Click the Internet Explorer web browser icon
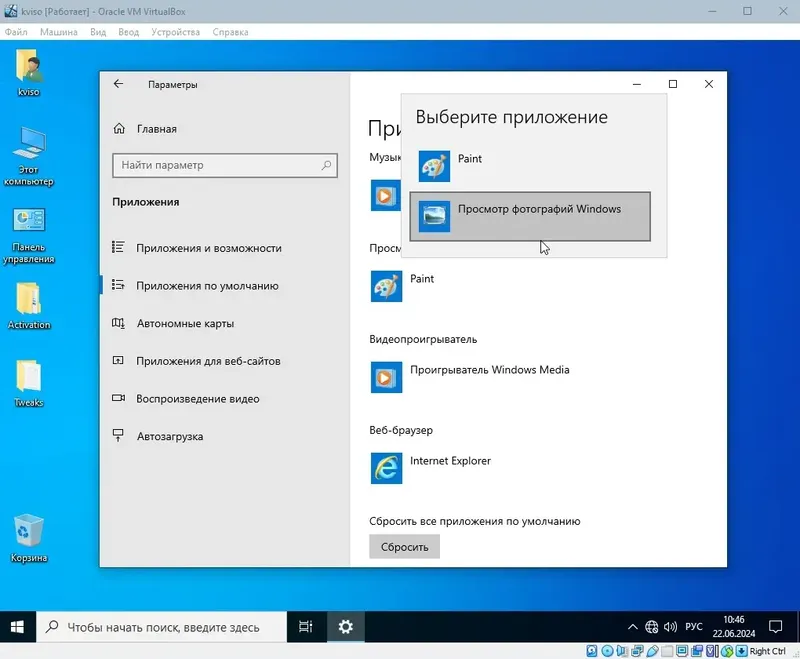The image size is (800, 659). tap(386, 468)
